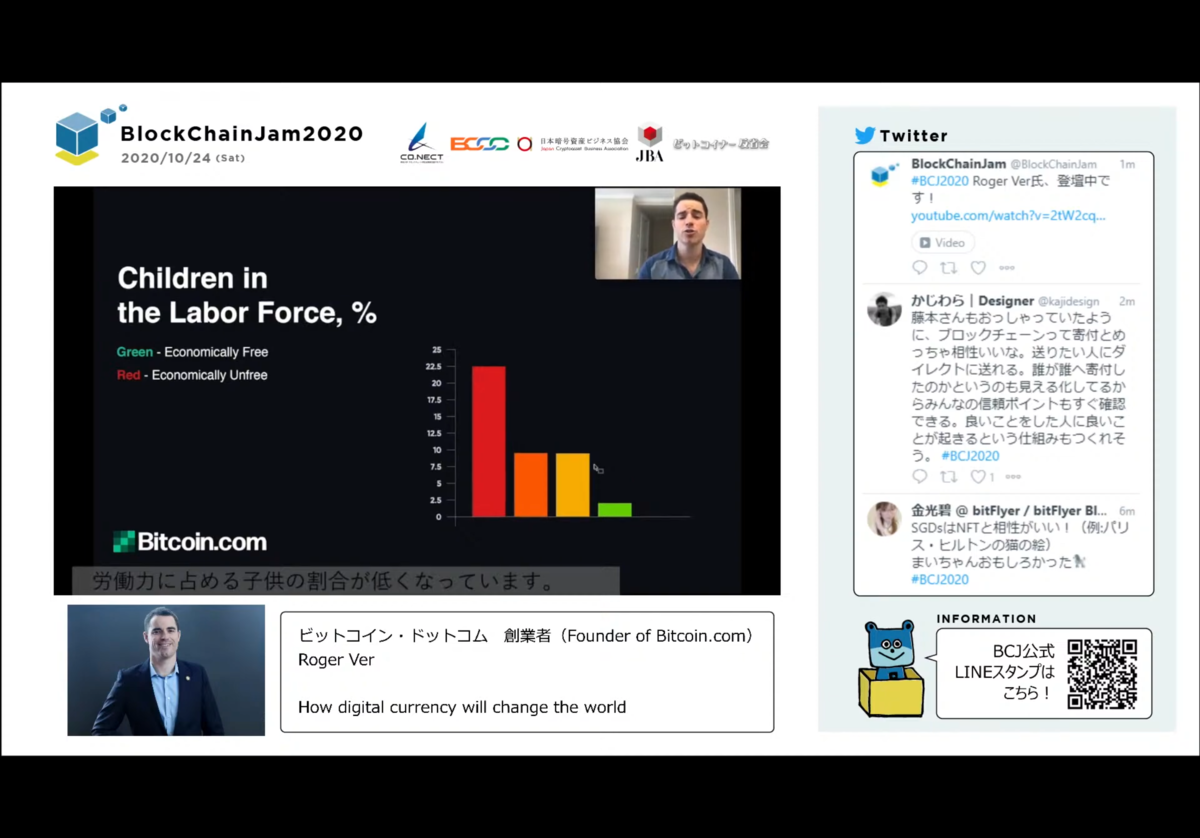Click the 'BlockChainJam2020' heading text

242,134
